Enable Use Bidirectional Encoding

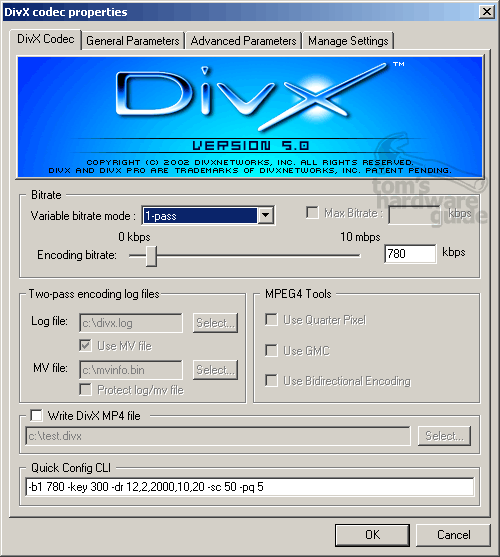271,380
